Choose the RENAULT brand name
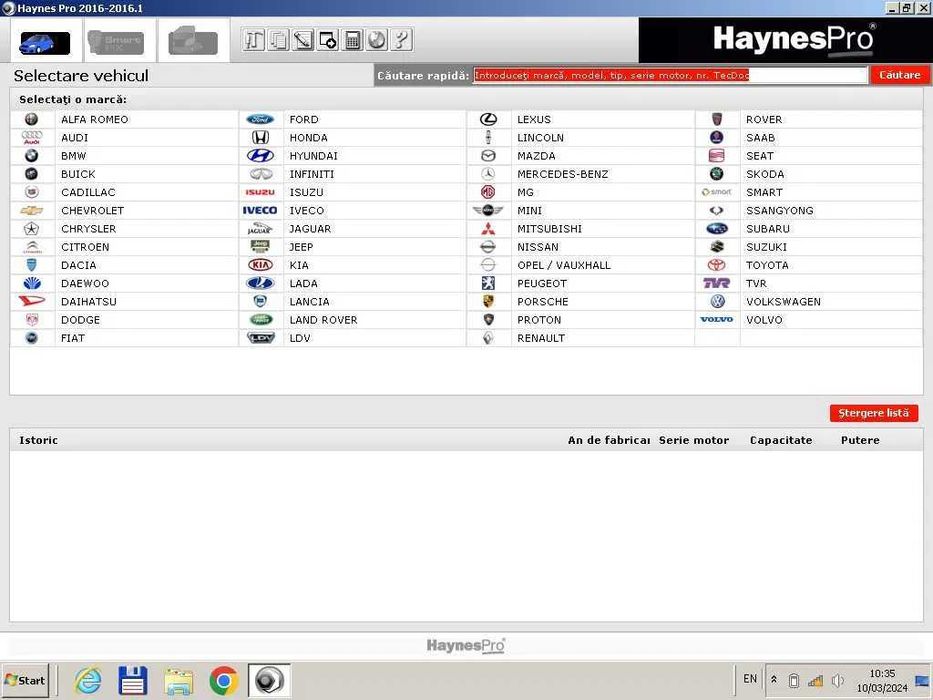The width and height of the screenshot is (933, 700). point(541,338)
